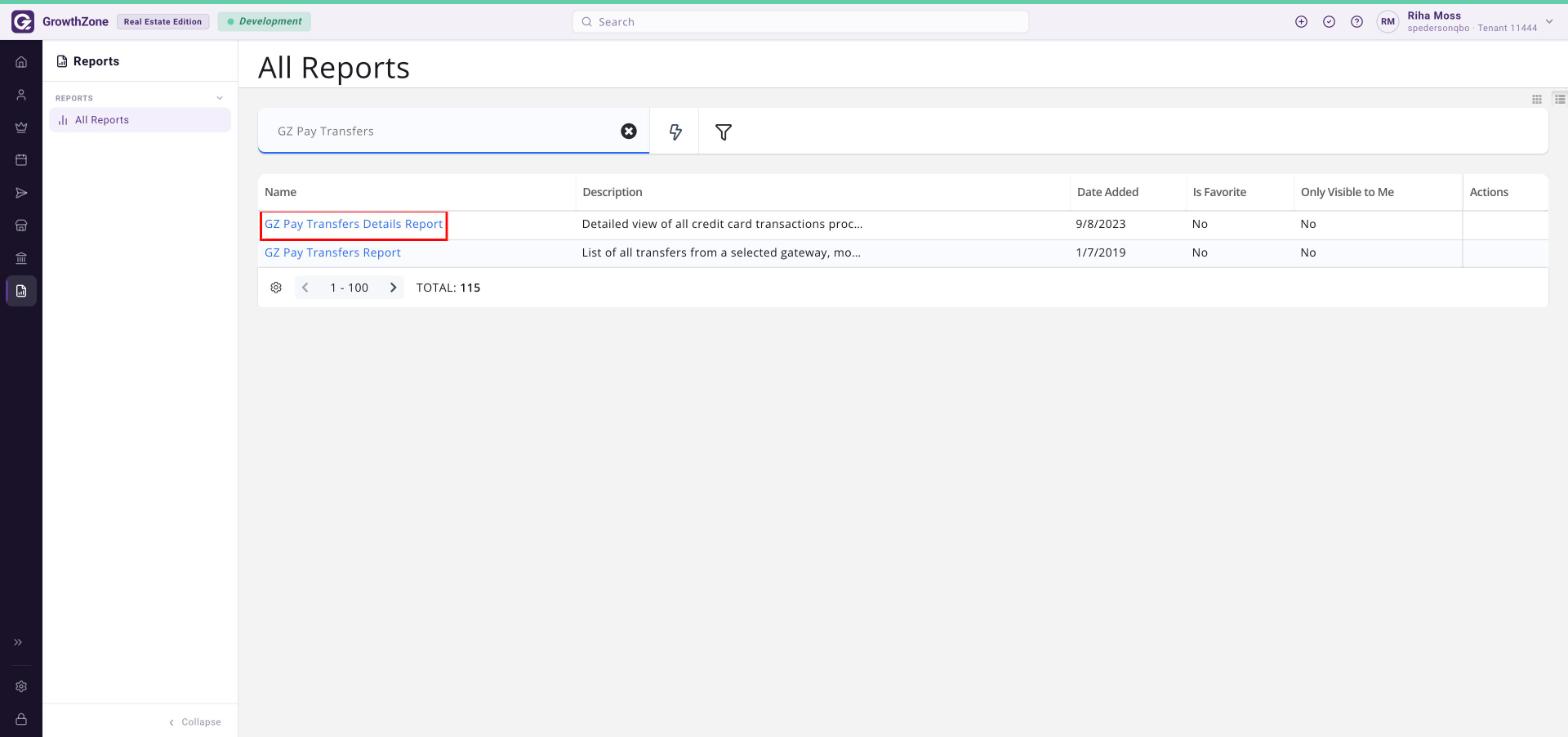Screen dimensions: 1568x737
Task: Open the storefront icon in the left rail
Action: [21, 225]
